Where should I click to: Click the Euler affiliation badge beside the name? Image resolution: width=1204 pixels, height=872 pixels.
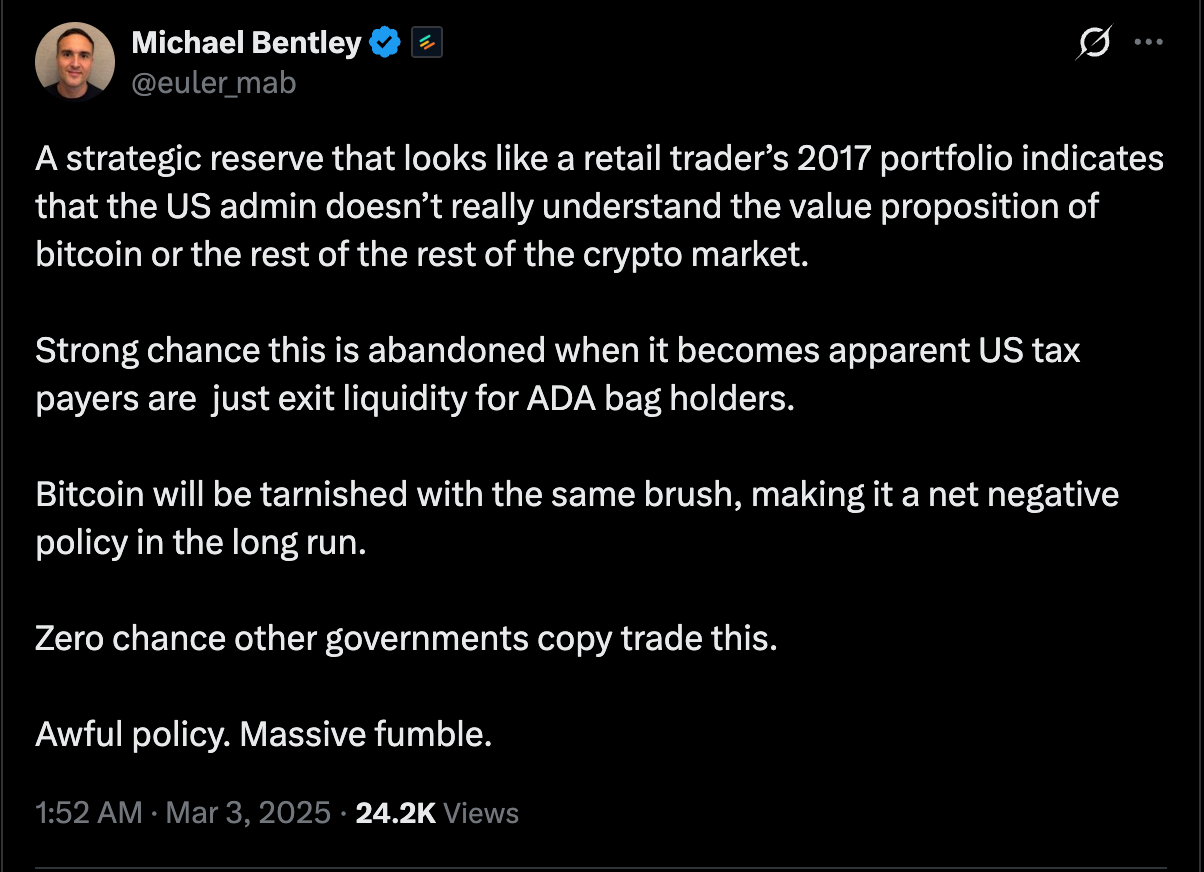(x=427, y=42)
